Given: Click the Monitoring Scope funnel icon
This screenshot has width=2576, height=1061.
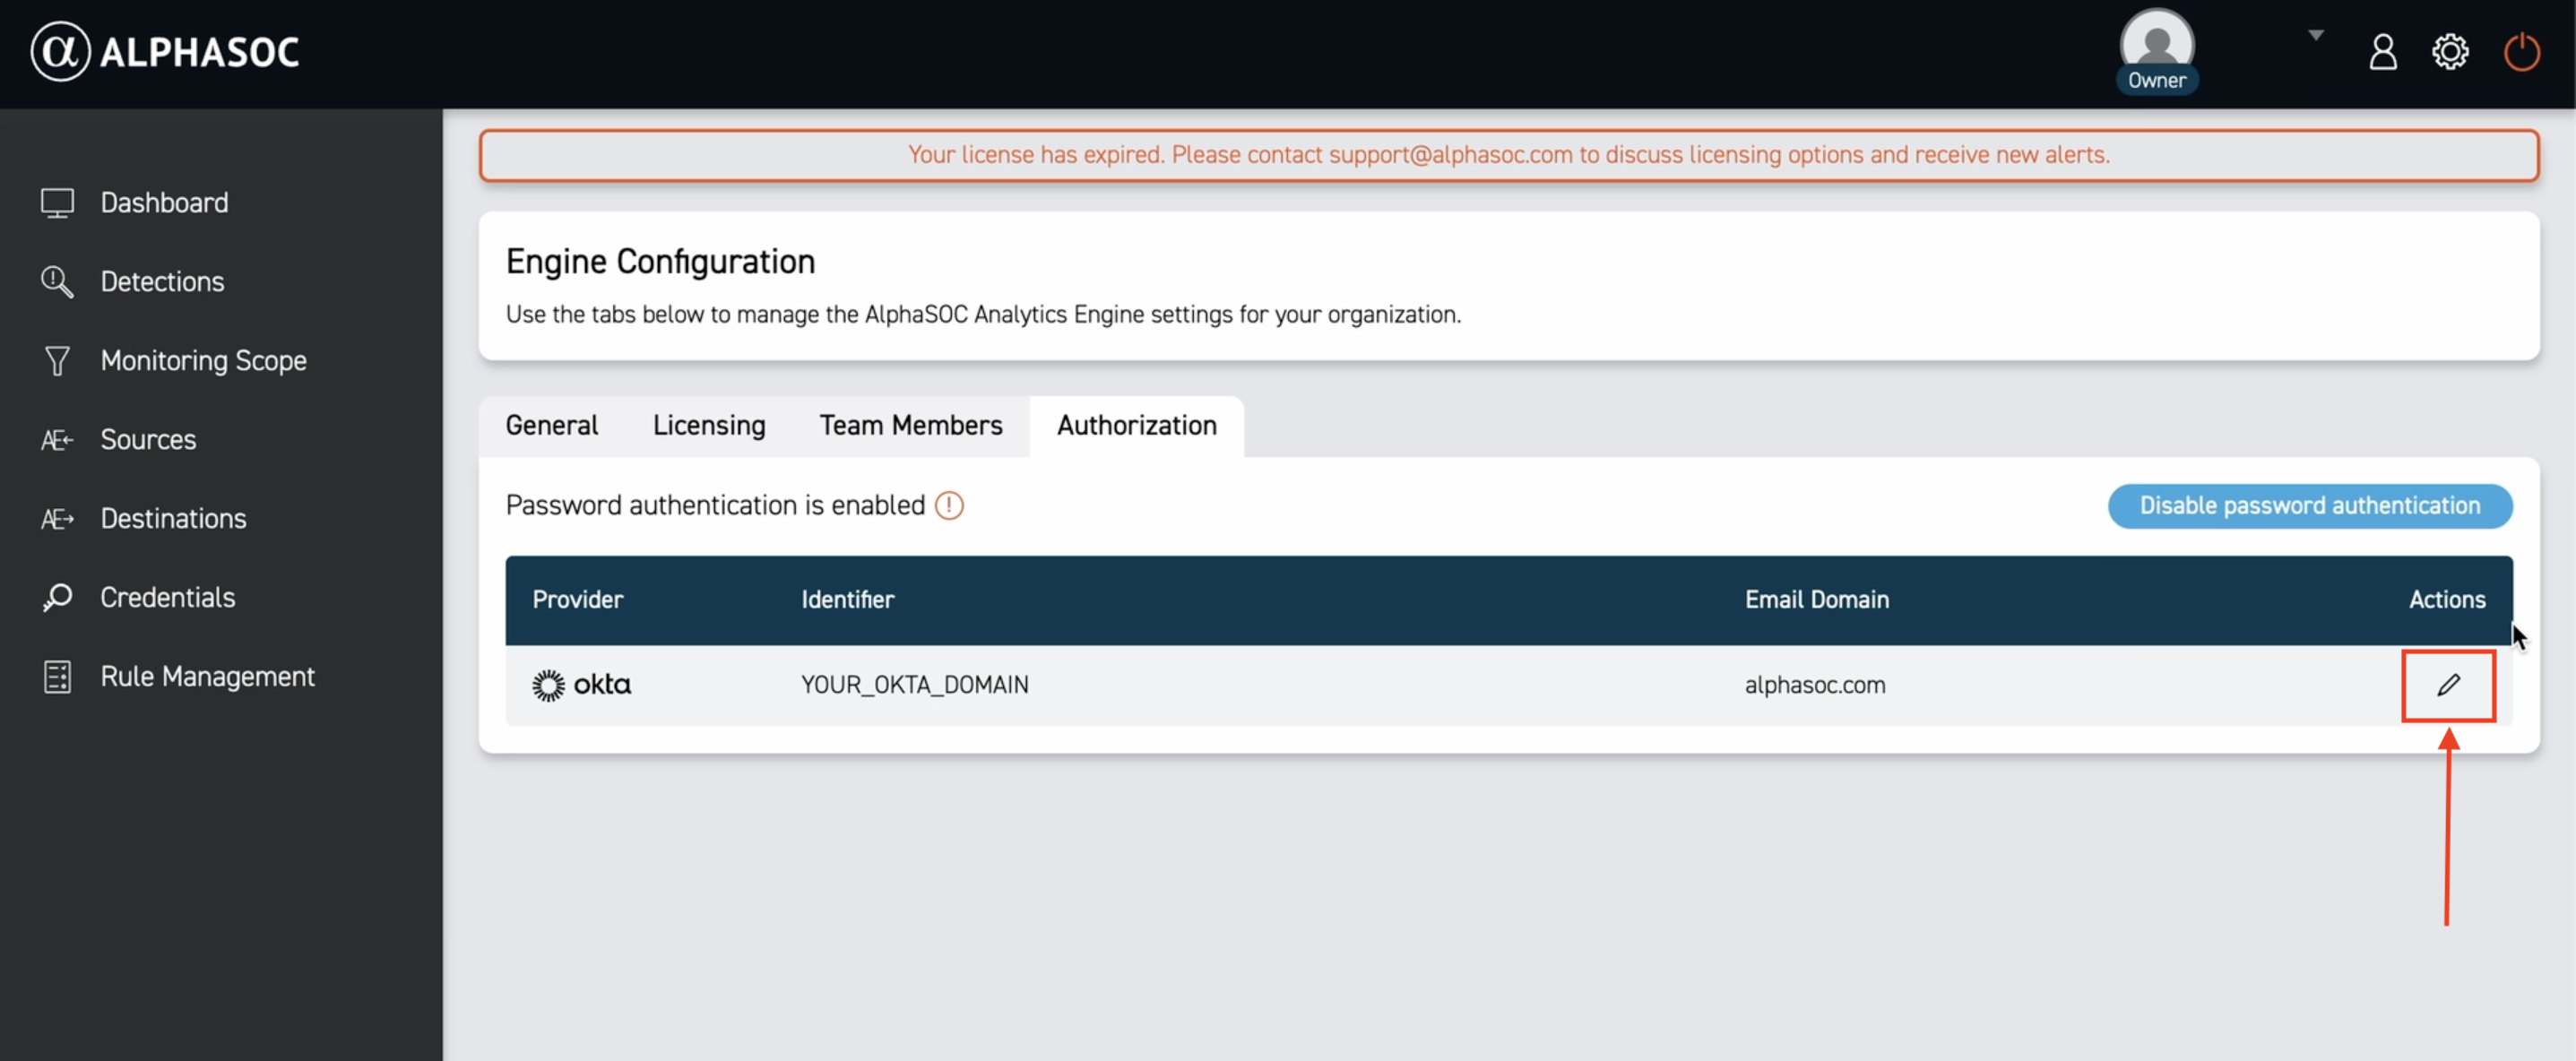Looking at the screenshot, I should 57,361.
